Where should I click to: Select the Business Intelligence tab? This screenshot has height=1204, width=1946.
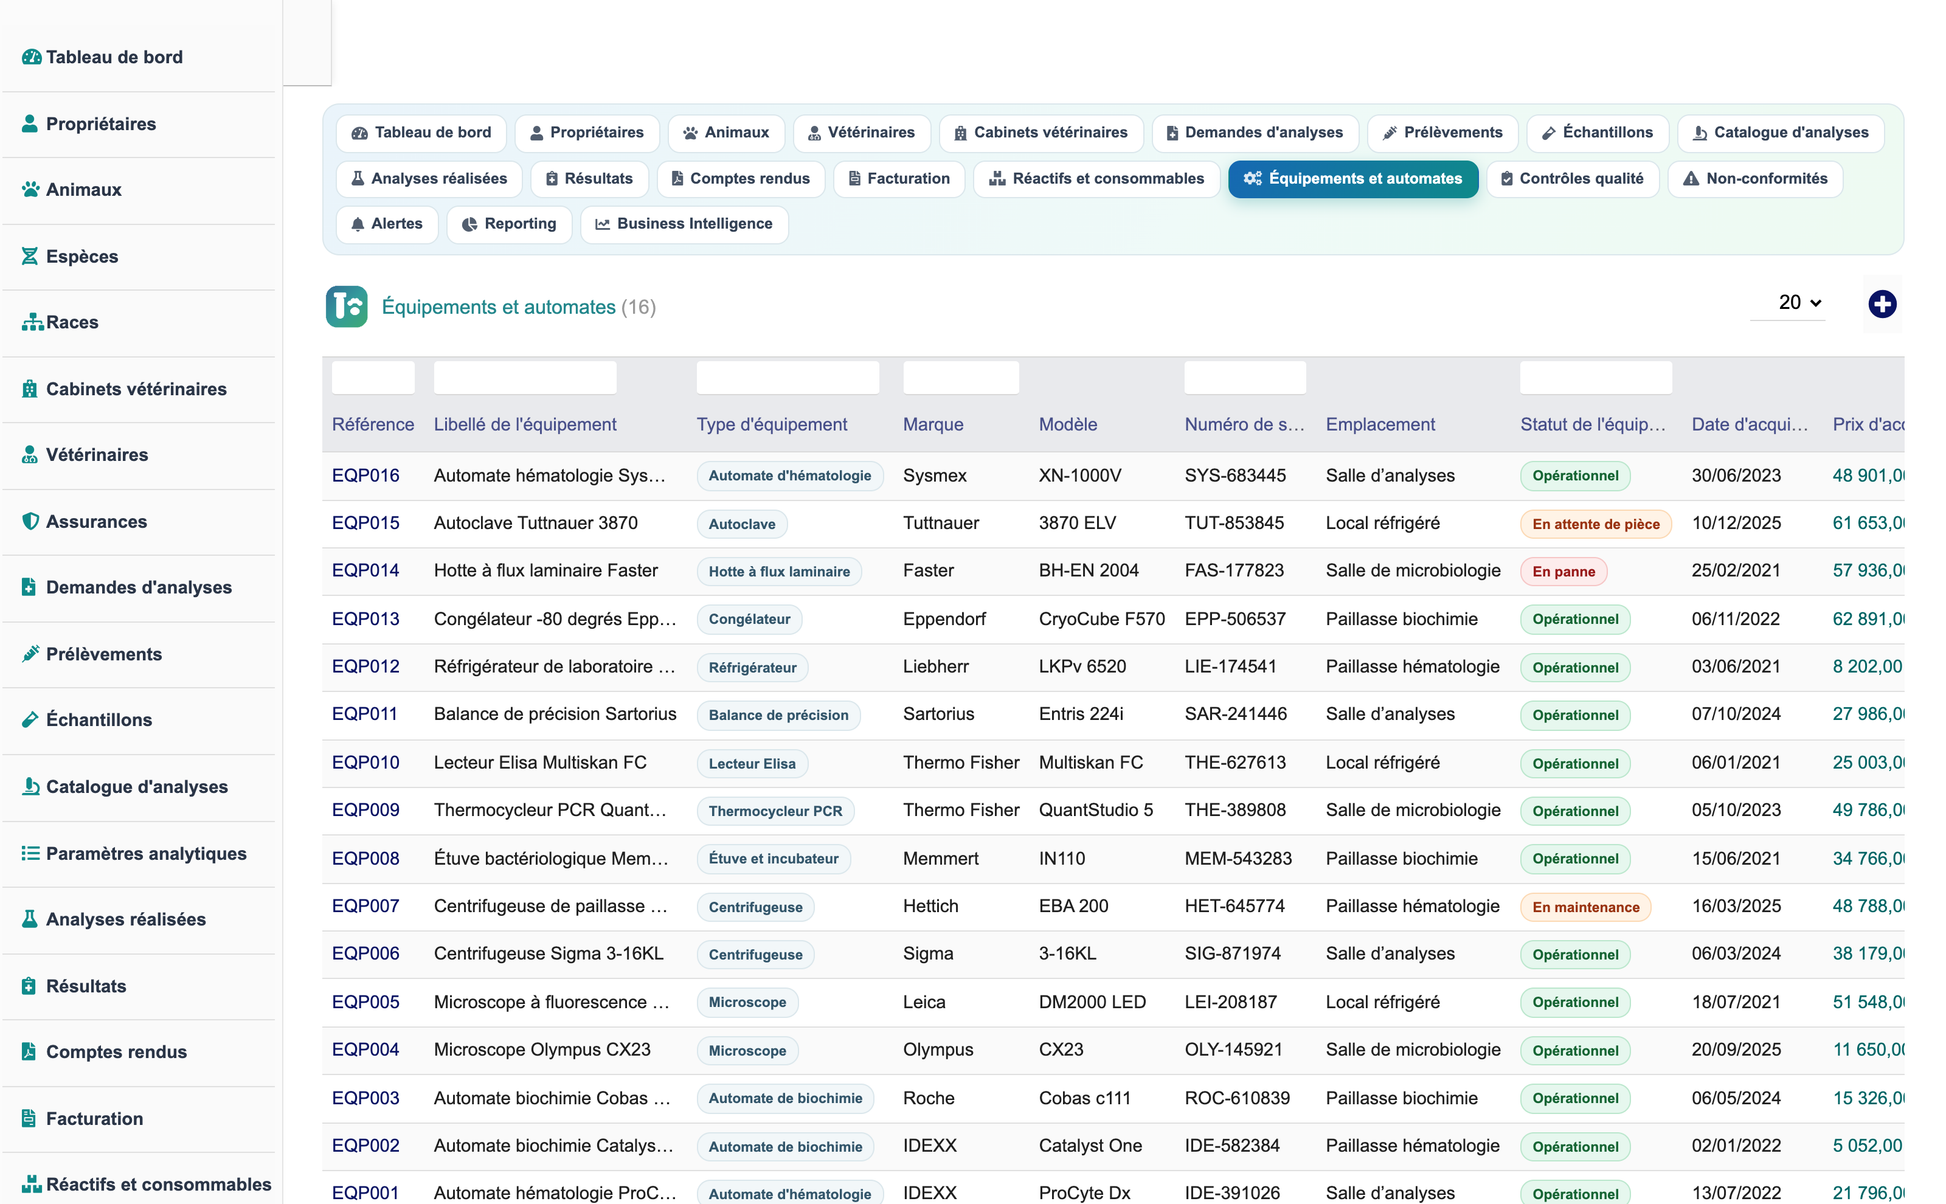click(x=684, y=224)
